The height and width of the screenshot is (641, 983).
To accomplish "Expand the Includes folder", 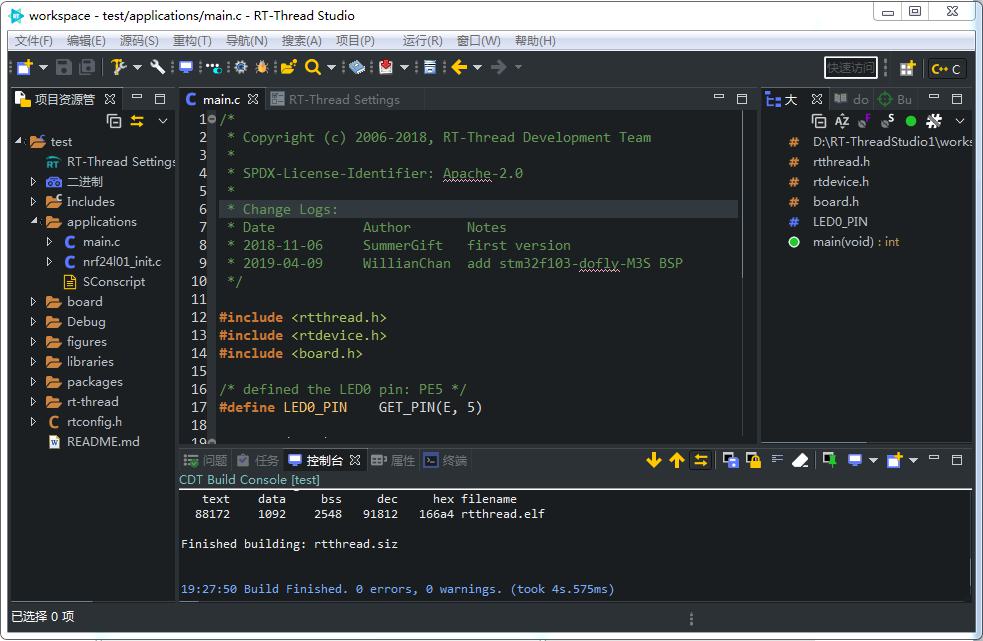I will (33, 201).
